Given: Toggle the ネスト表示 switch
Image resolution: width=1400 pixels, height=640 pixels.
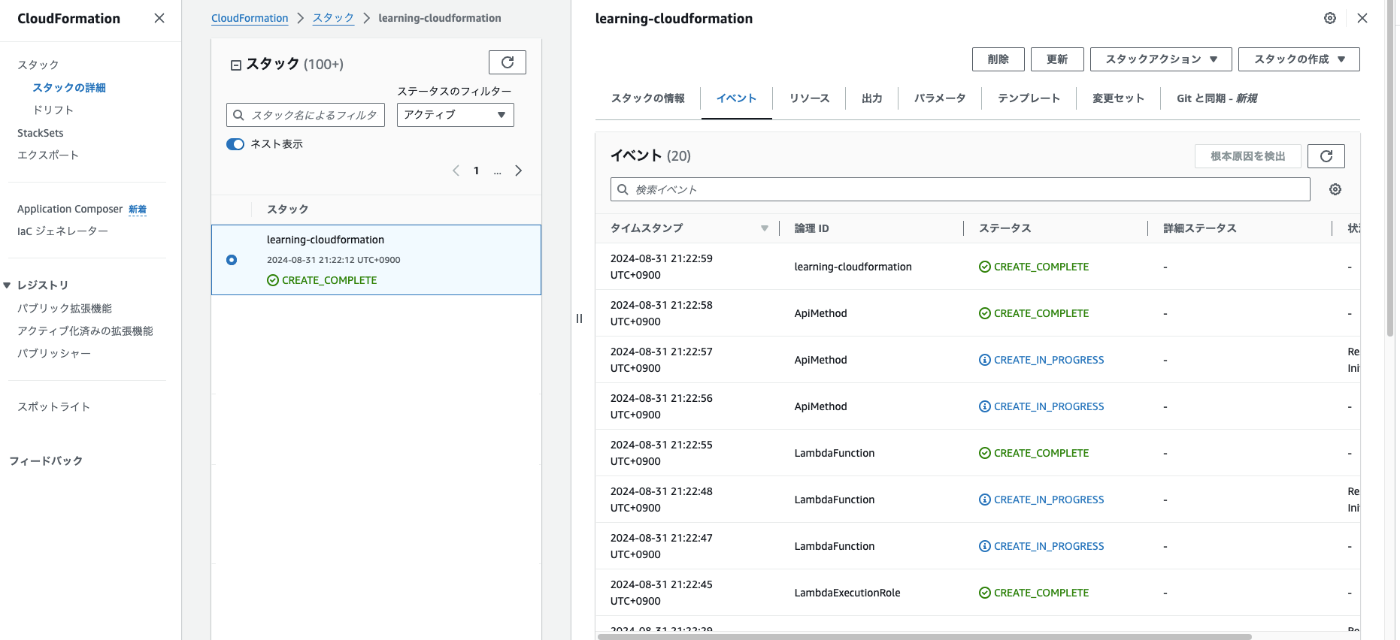Looking at the screenshot, I should pyautogui.click(x=235, y=144).
